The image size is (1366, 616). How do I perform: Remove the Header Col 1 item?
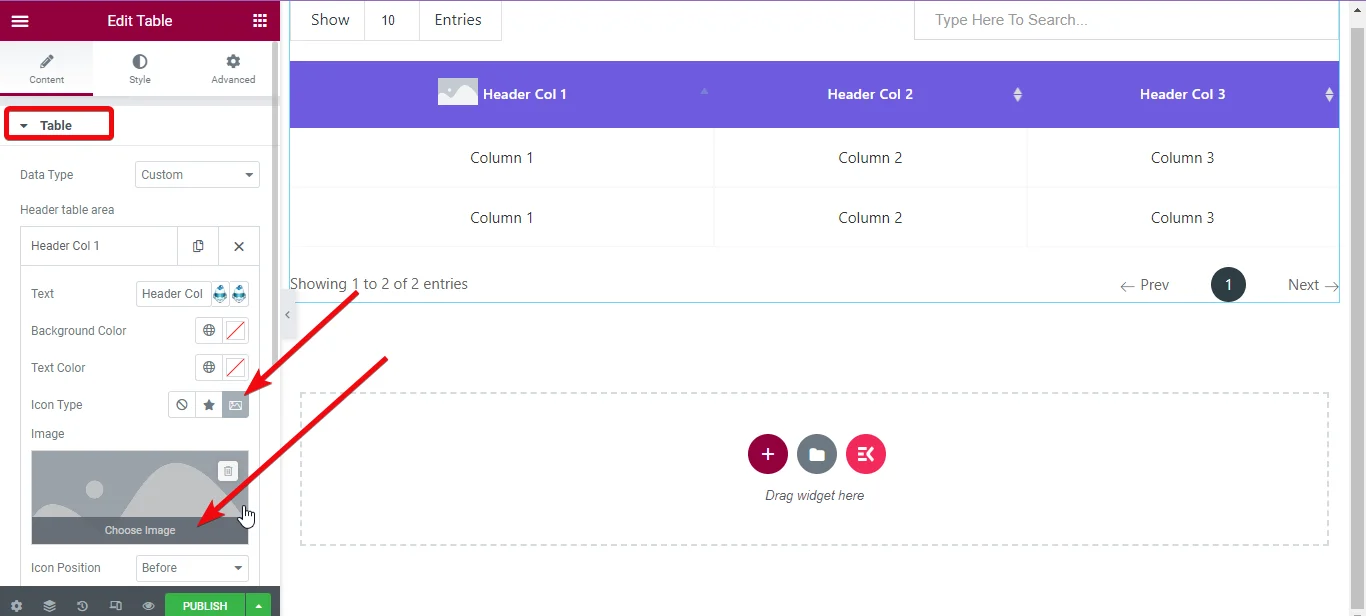(x=239, y=246)
